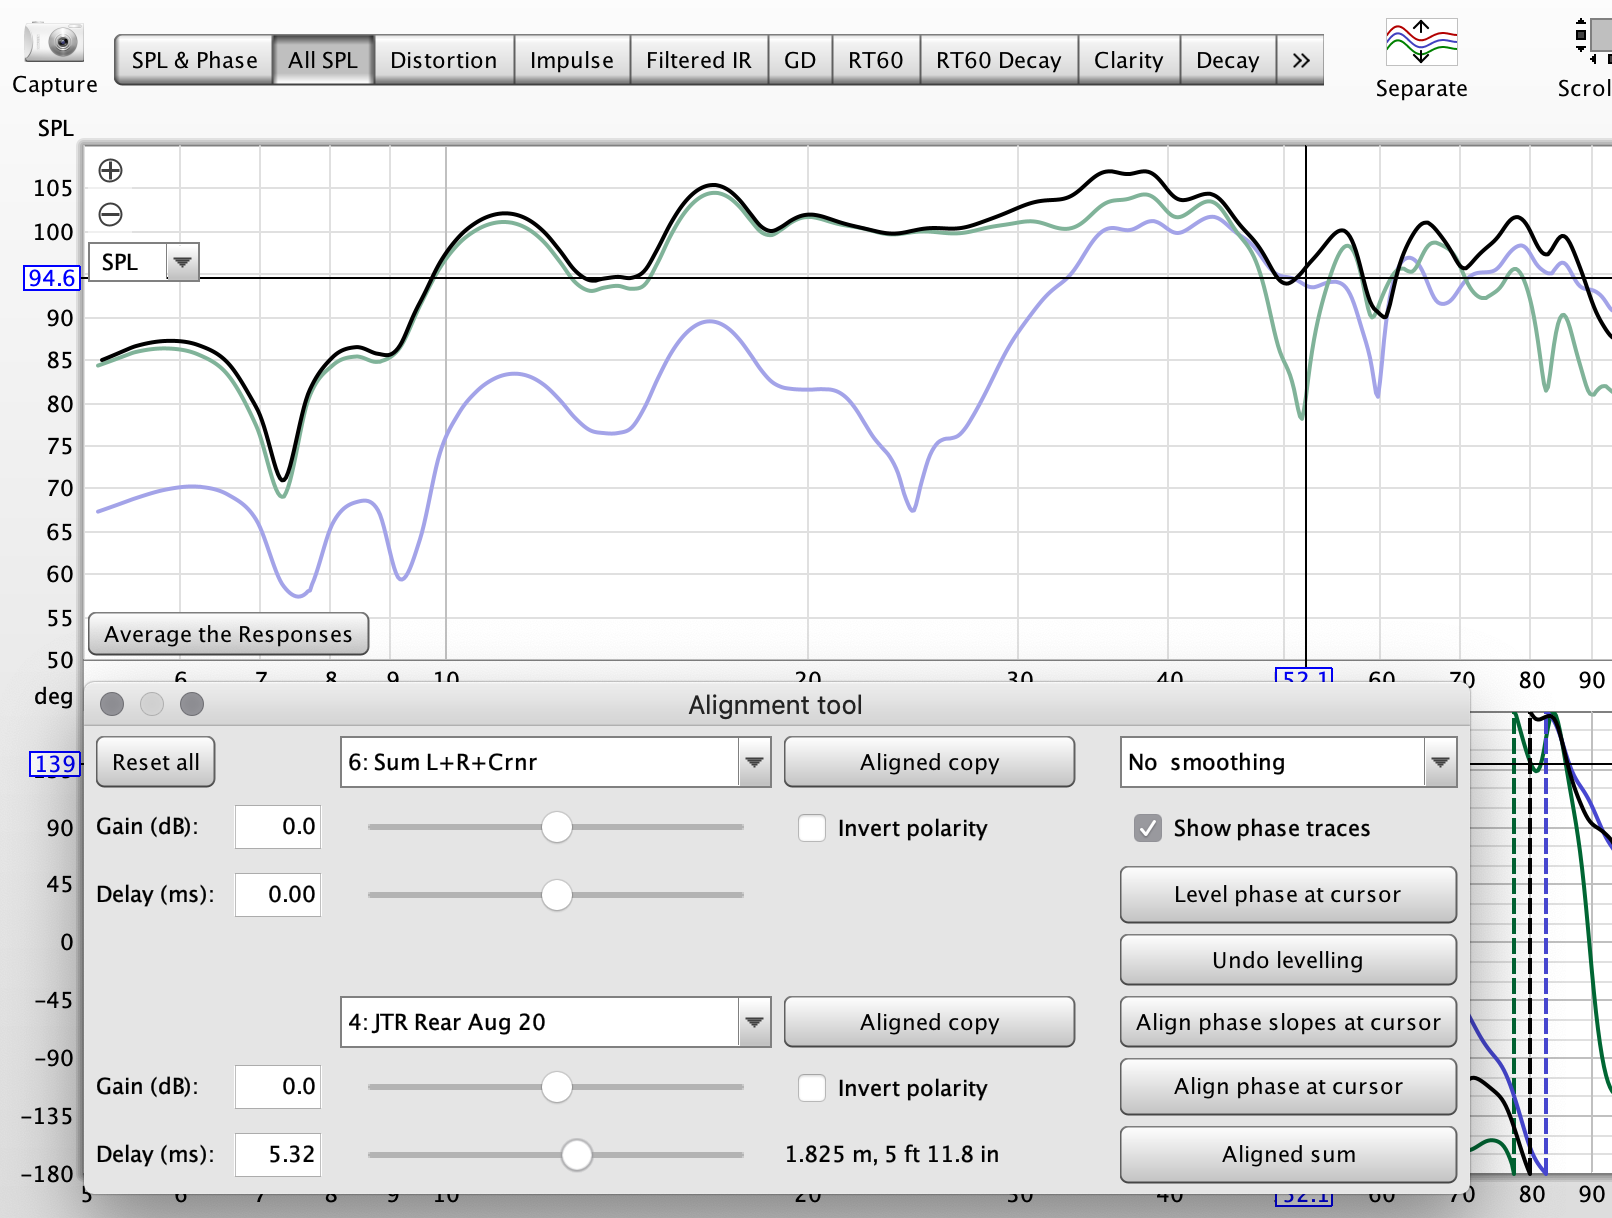Switch to the SPL & Phase tab
This screenshot has height=1218, width=1612.
click(194, 60)
